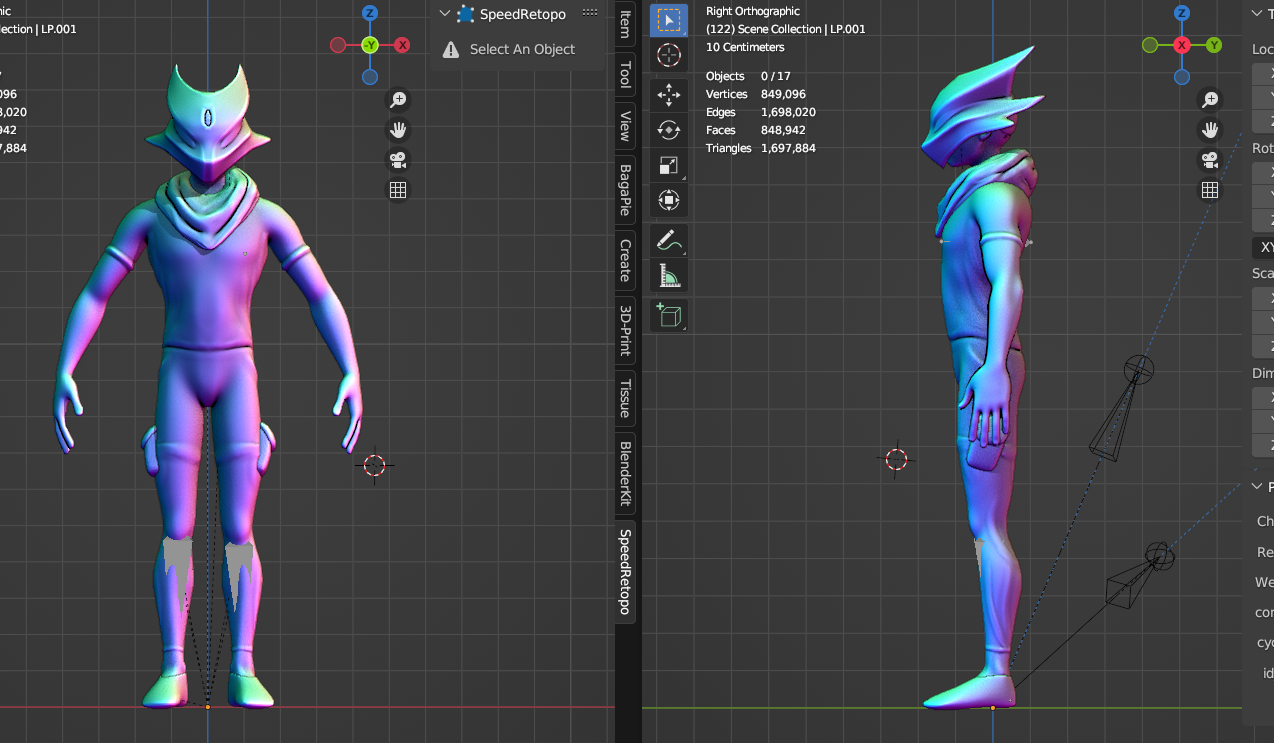
Task: Toggle camera view in left viewport
Action: point(398,160)
